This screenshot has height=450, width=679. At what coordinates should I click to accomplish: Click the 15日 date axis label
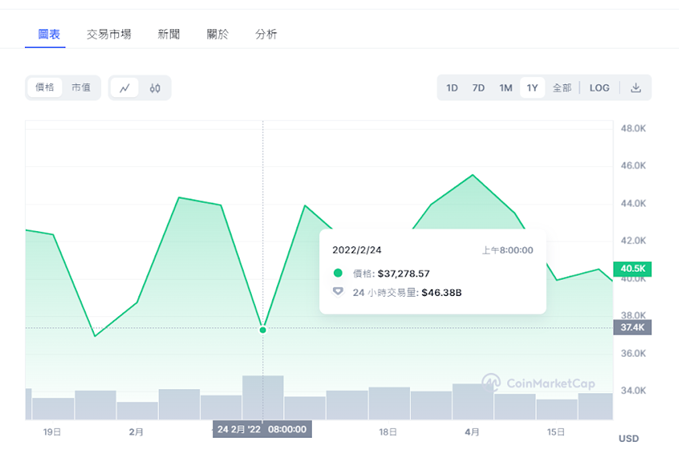coord(556,432)
